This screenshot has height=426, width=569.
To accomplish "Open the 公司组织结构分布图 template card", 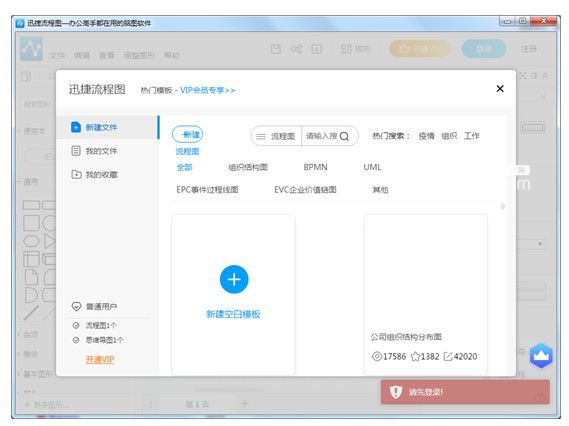I will tap(426, 294).
